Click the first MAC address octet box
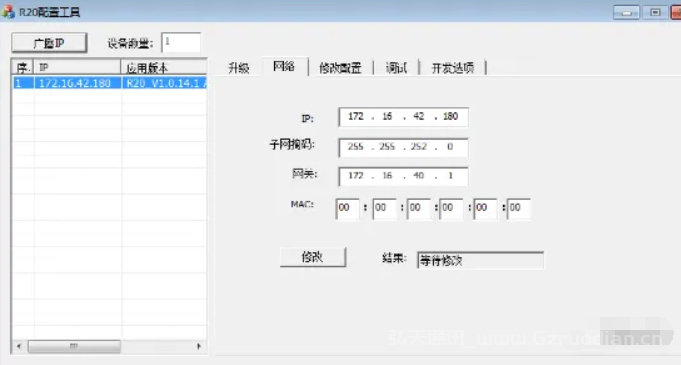The height and width of the screenshot is (365, 681). tap(347, 208)
